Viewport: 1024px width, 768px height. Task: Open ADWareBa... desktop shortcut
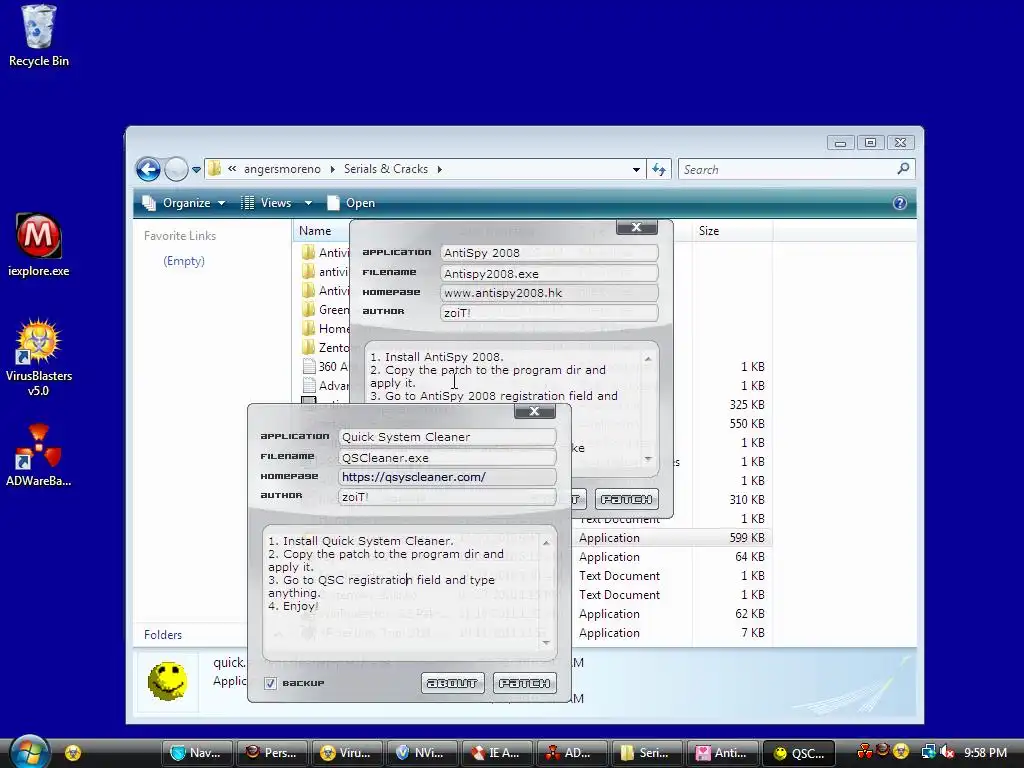pyautogui.click(x=39, y=456)
